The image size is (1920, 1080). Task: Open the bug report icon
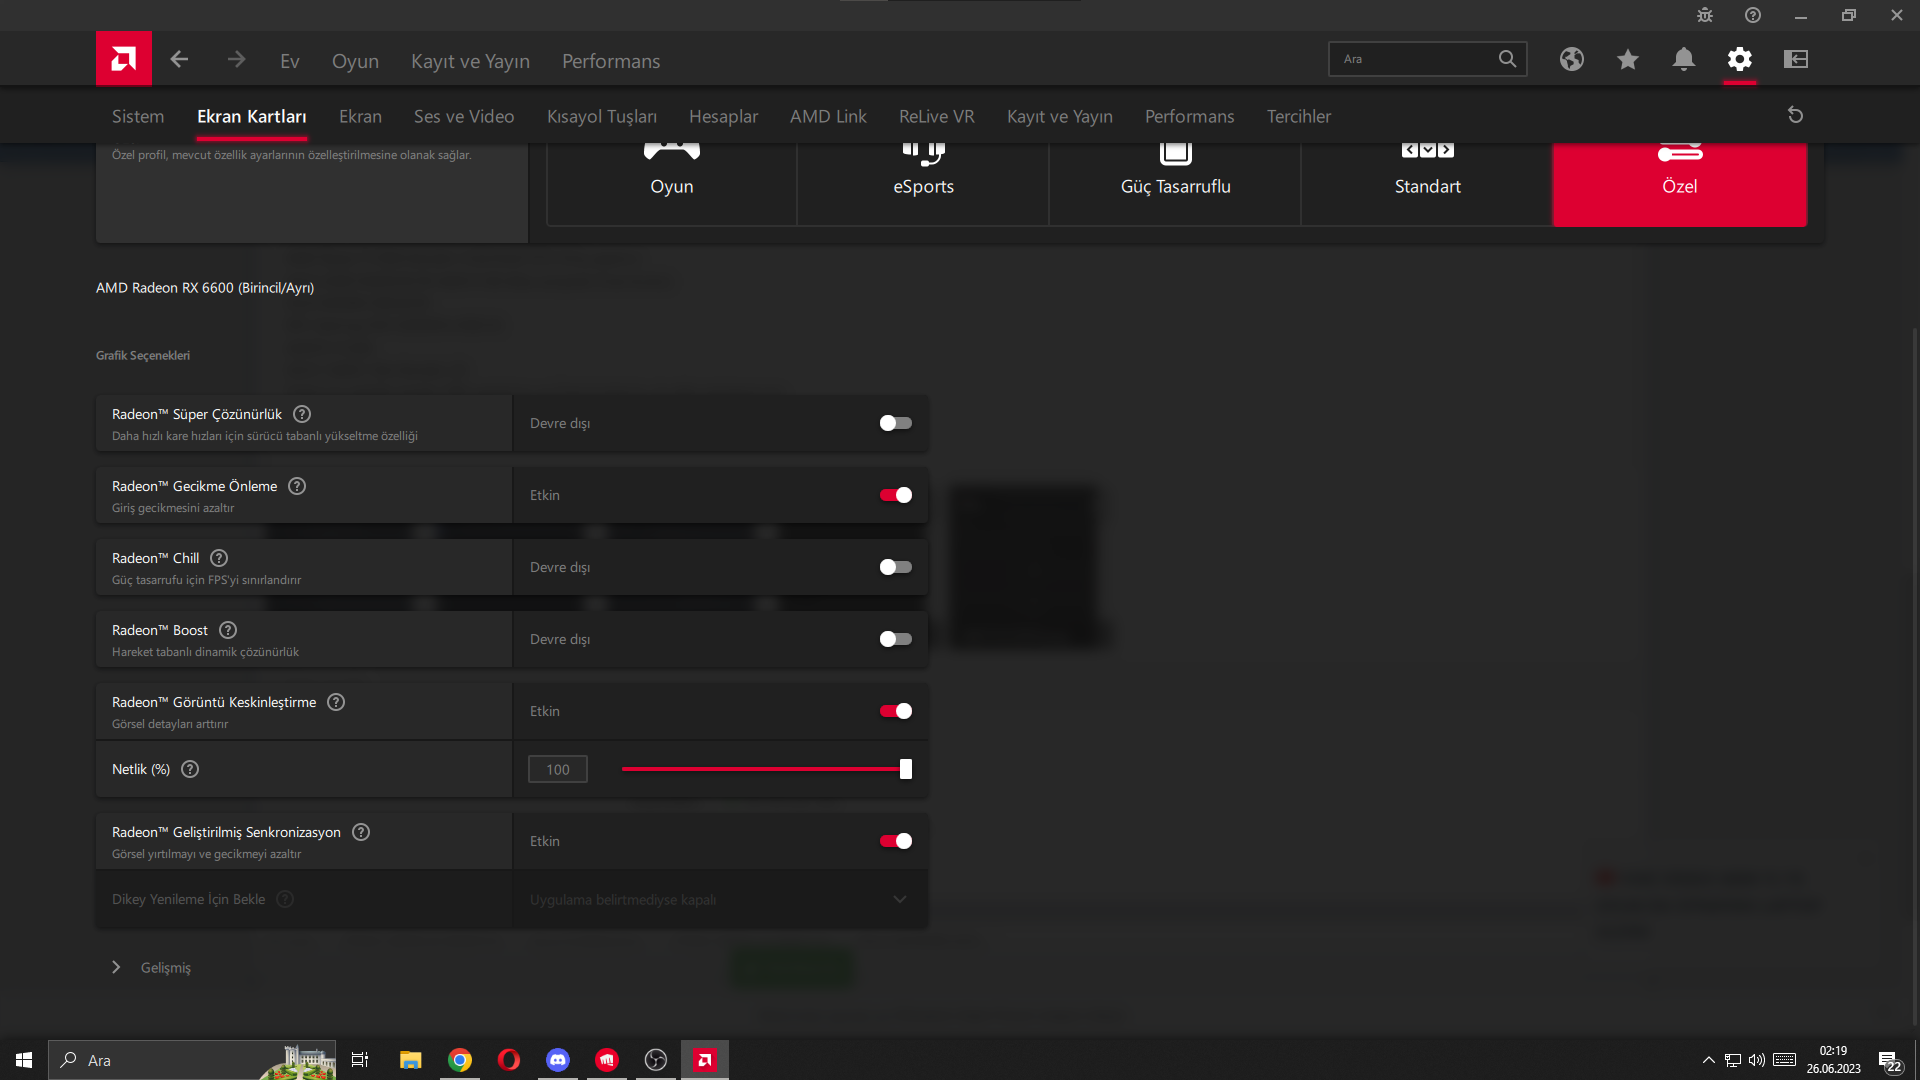tap(1705, 15)
